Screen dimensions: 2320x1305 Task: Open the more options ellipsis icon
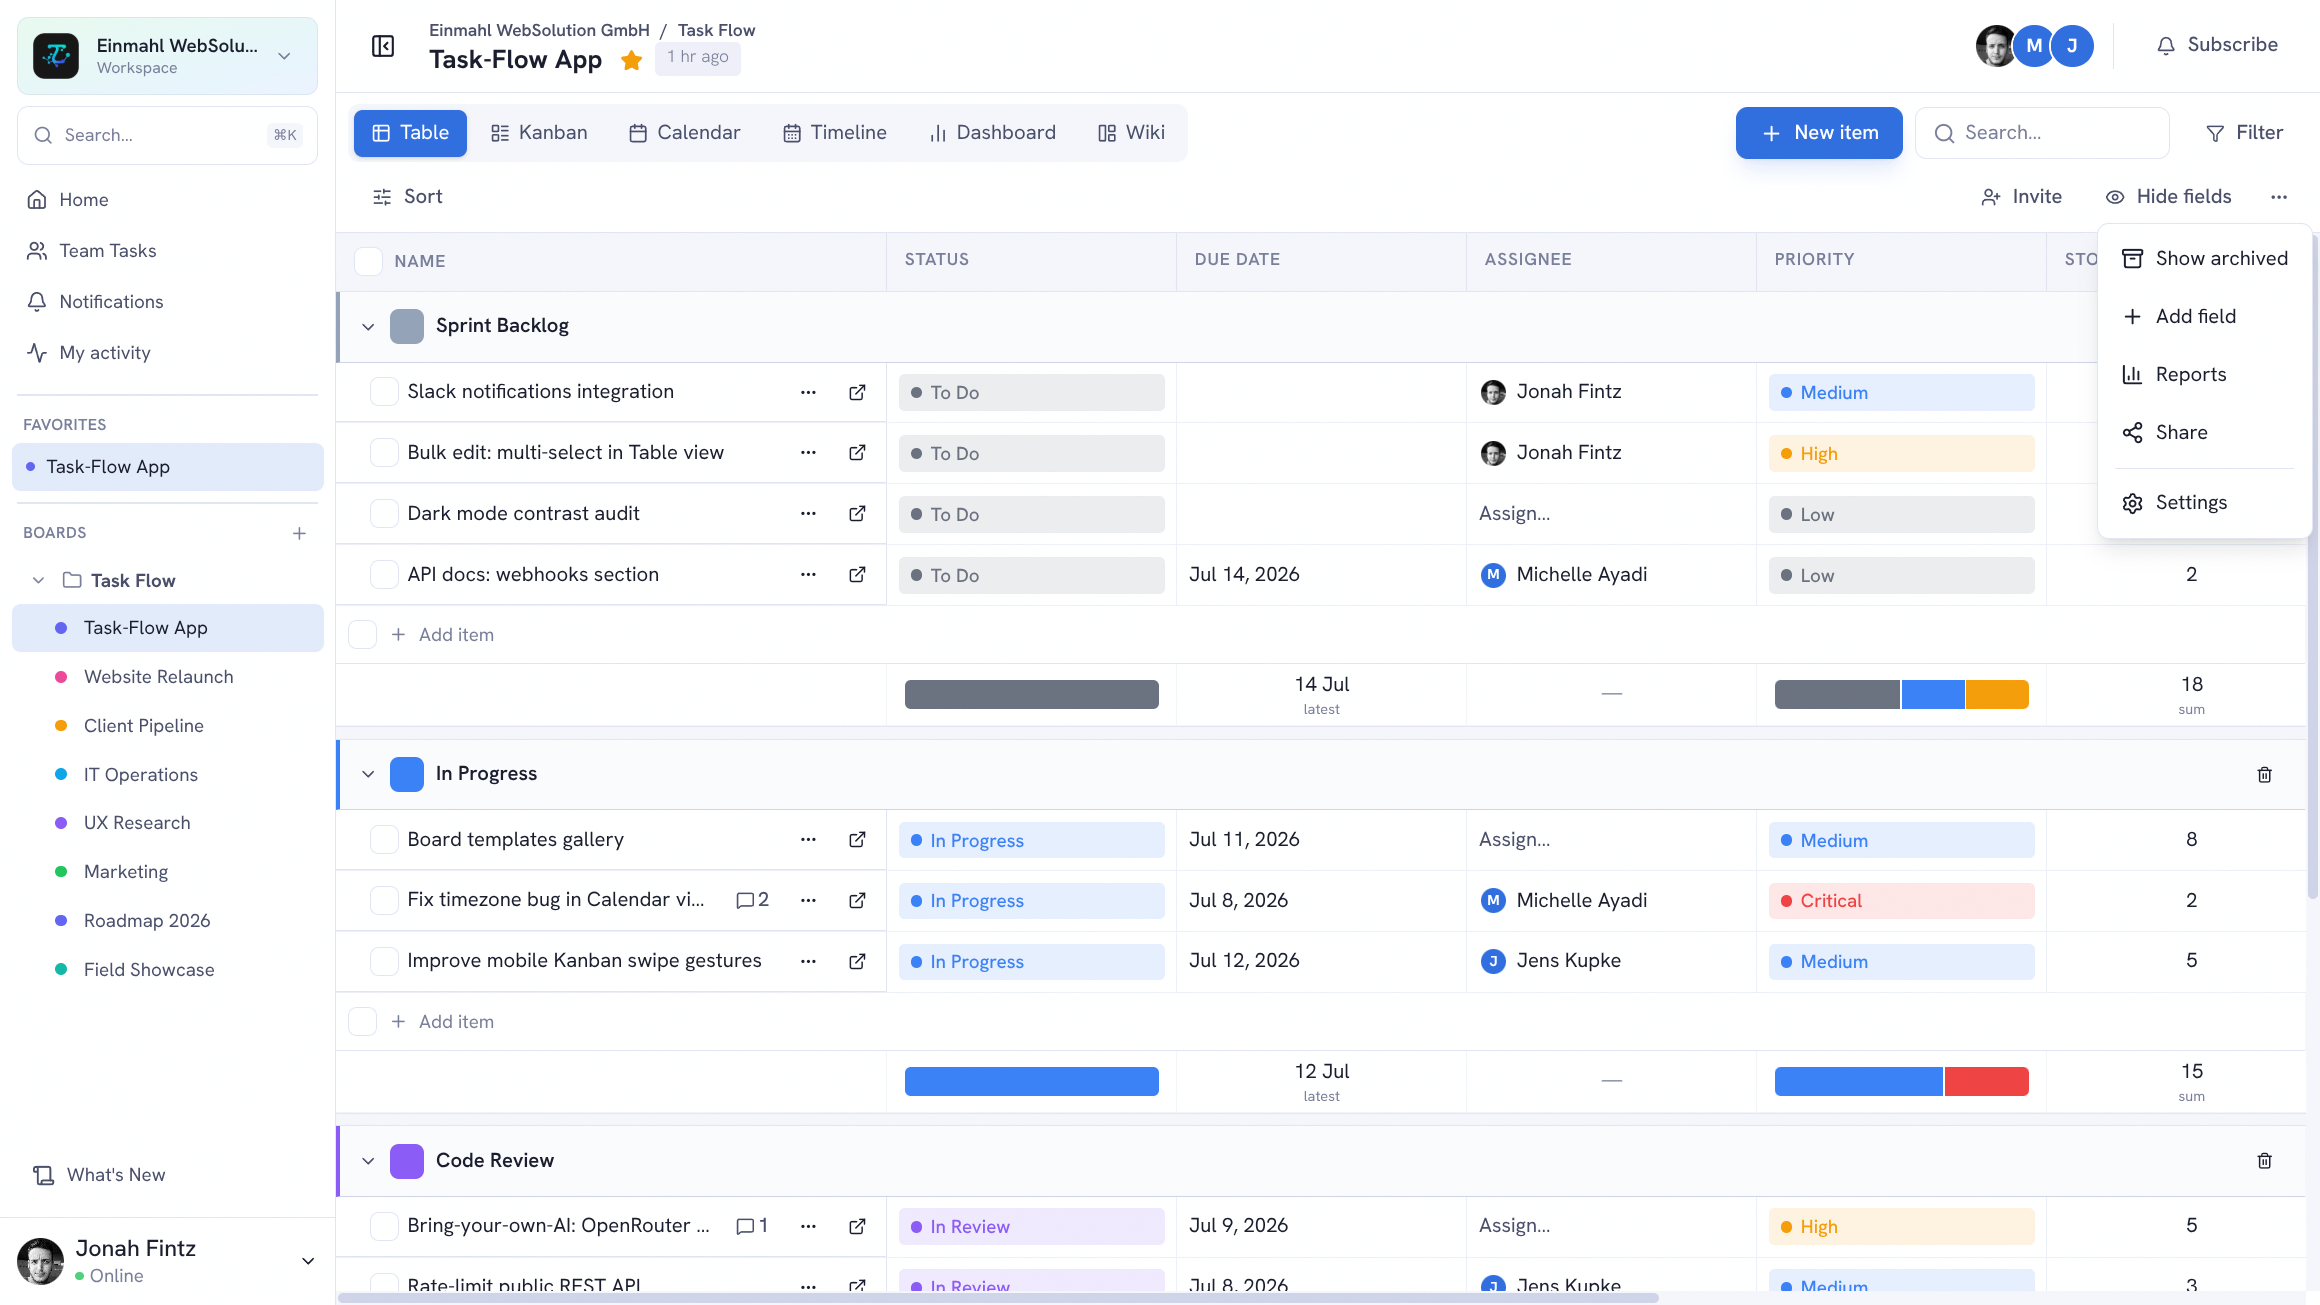pos(2279,197)
